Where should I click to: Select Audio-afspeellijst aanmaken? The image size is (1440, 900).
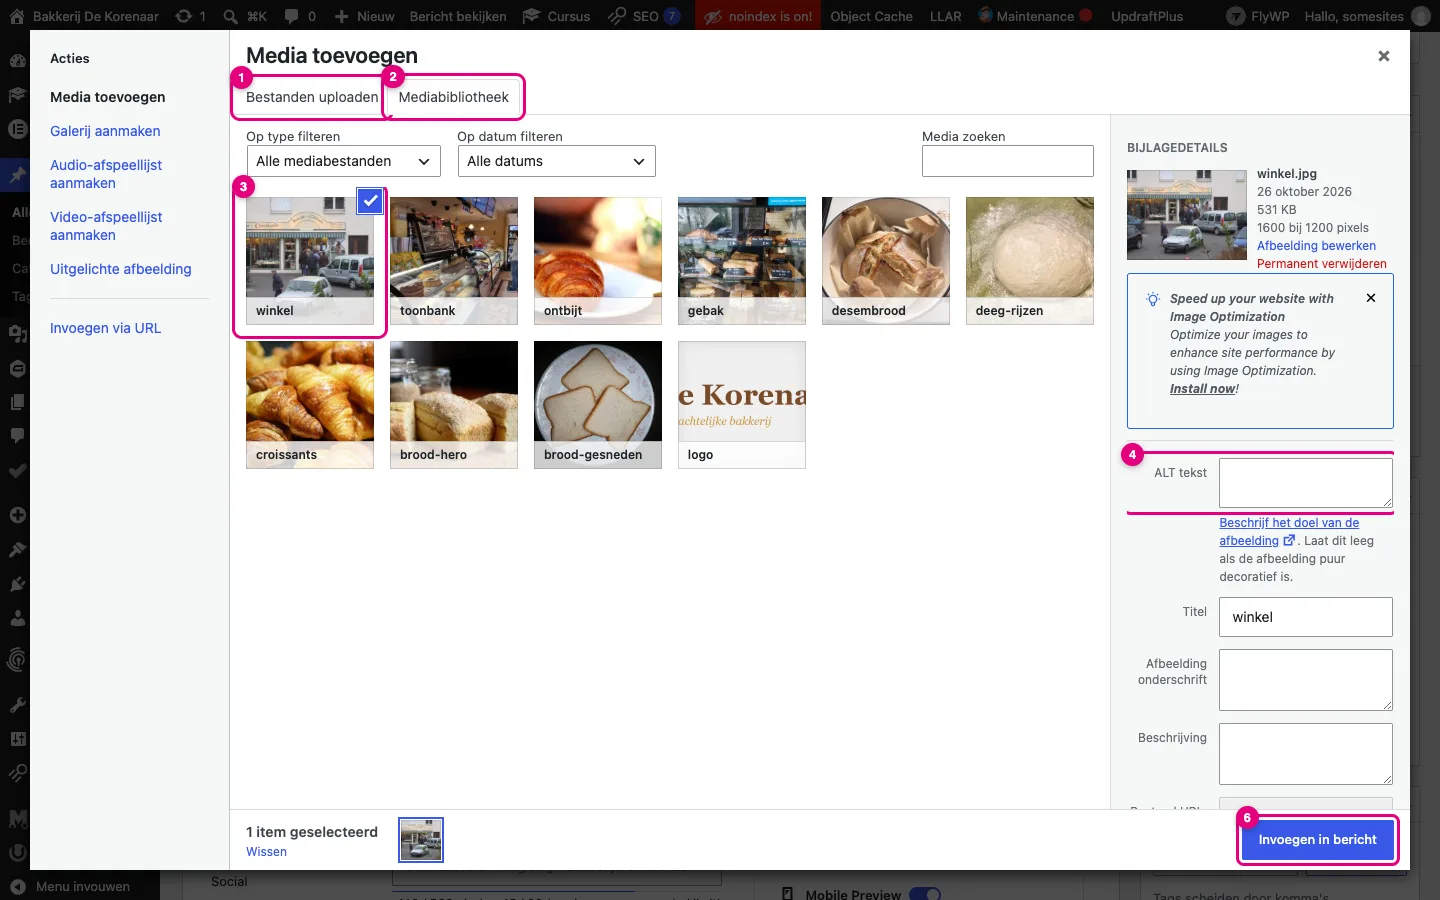[x=106, y=174]
